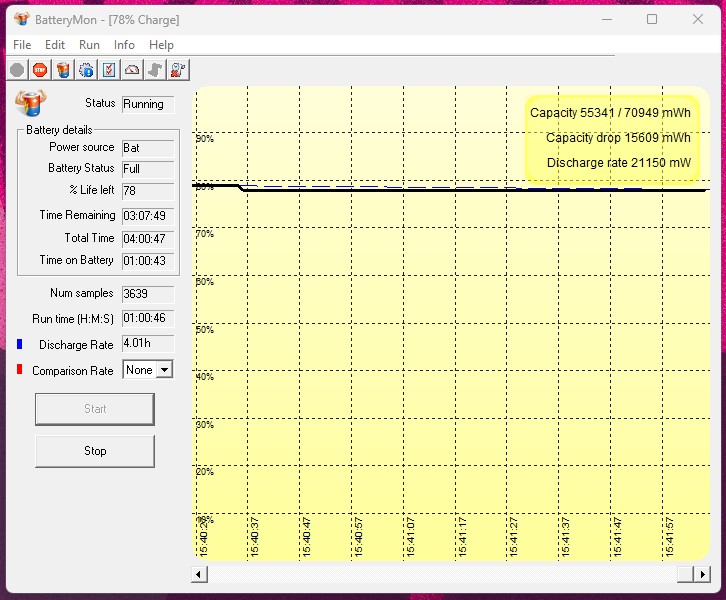Open the File menu
The height and width of the screenshot is (600, 726).
coord(22,45)
